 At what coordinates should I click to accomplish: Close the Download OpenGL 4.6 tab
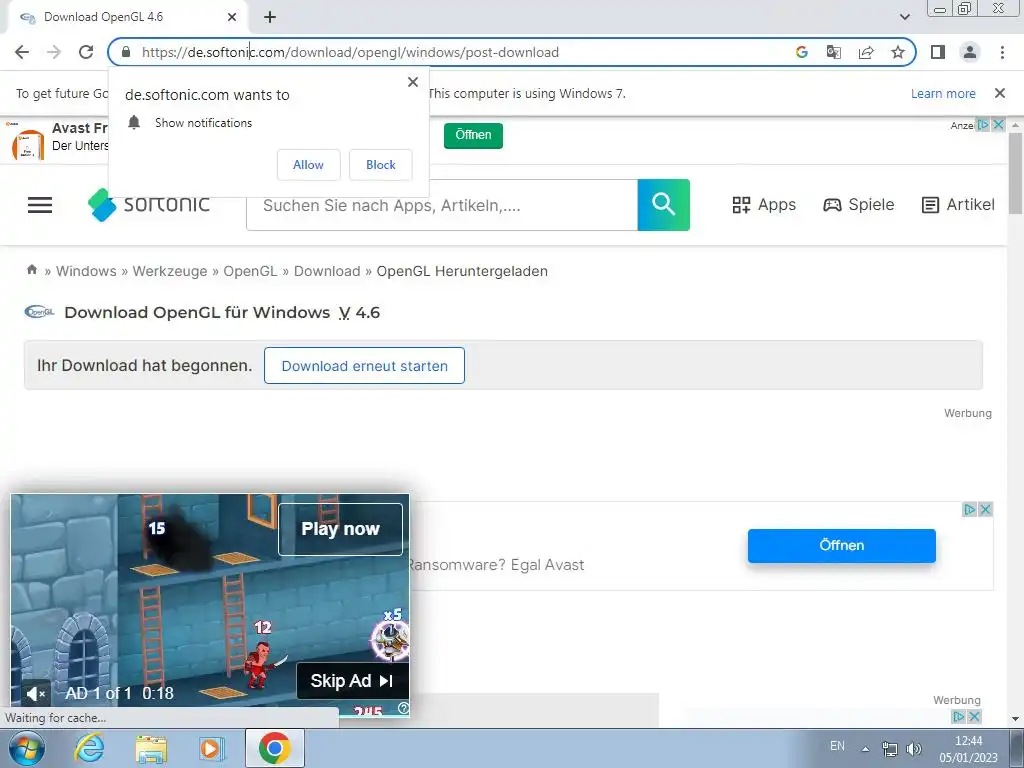[232, 17]
